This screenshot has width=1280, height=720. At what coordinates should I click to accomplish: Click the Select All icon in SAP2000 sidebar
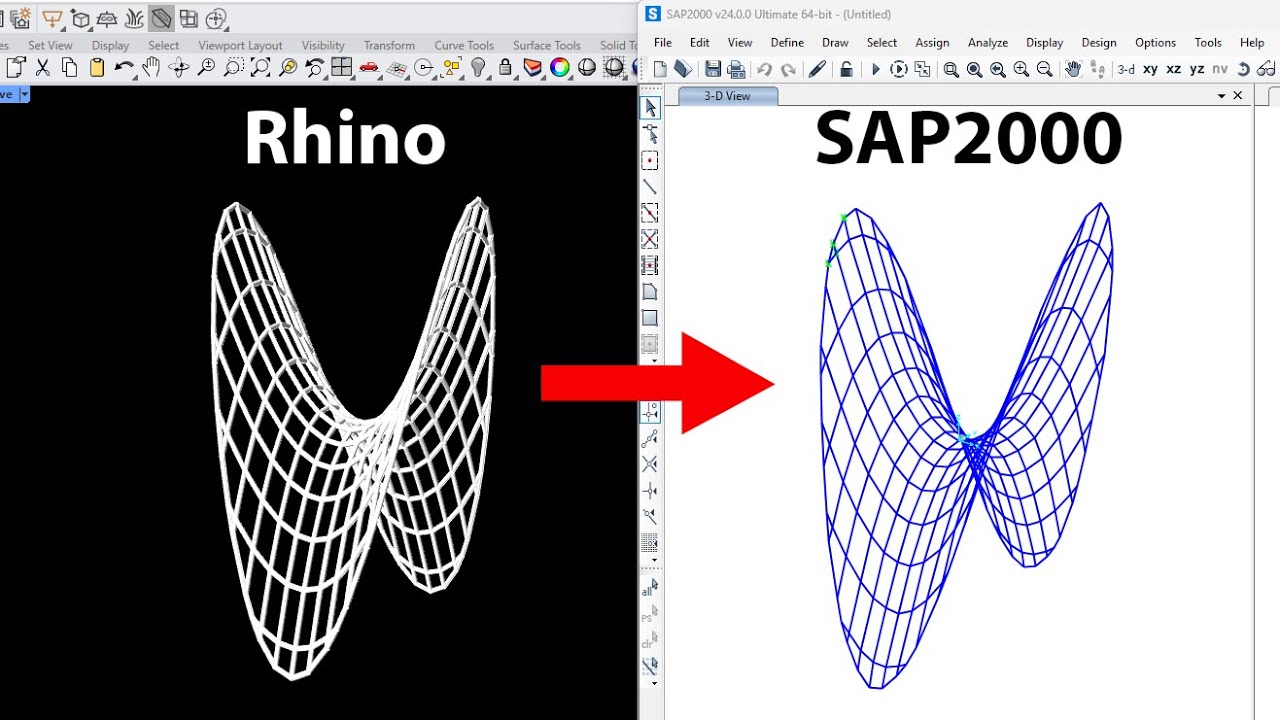[x=650, y=588]
